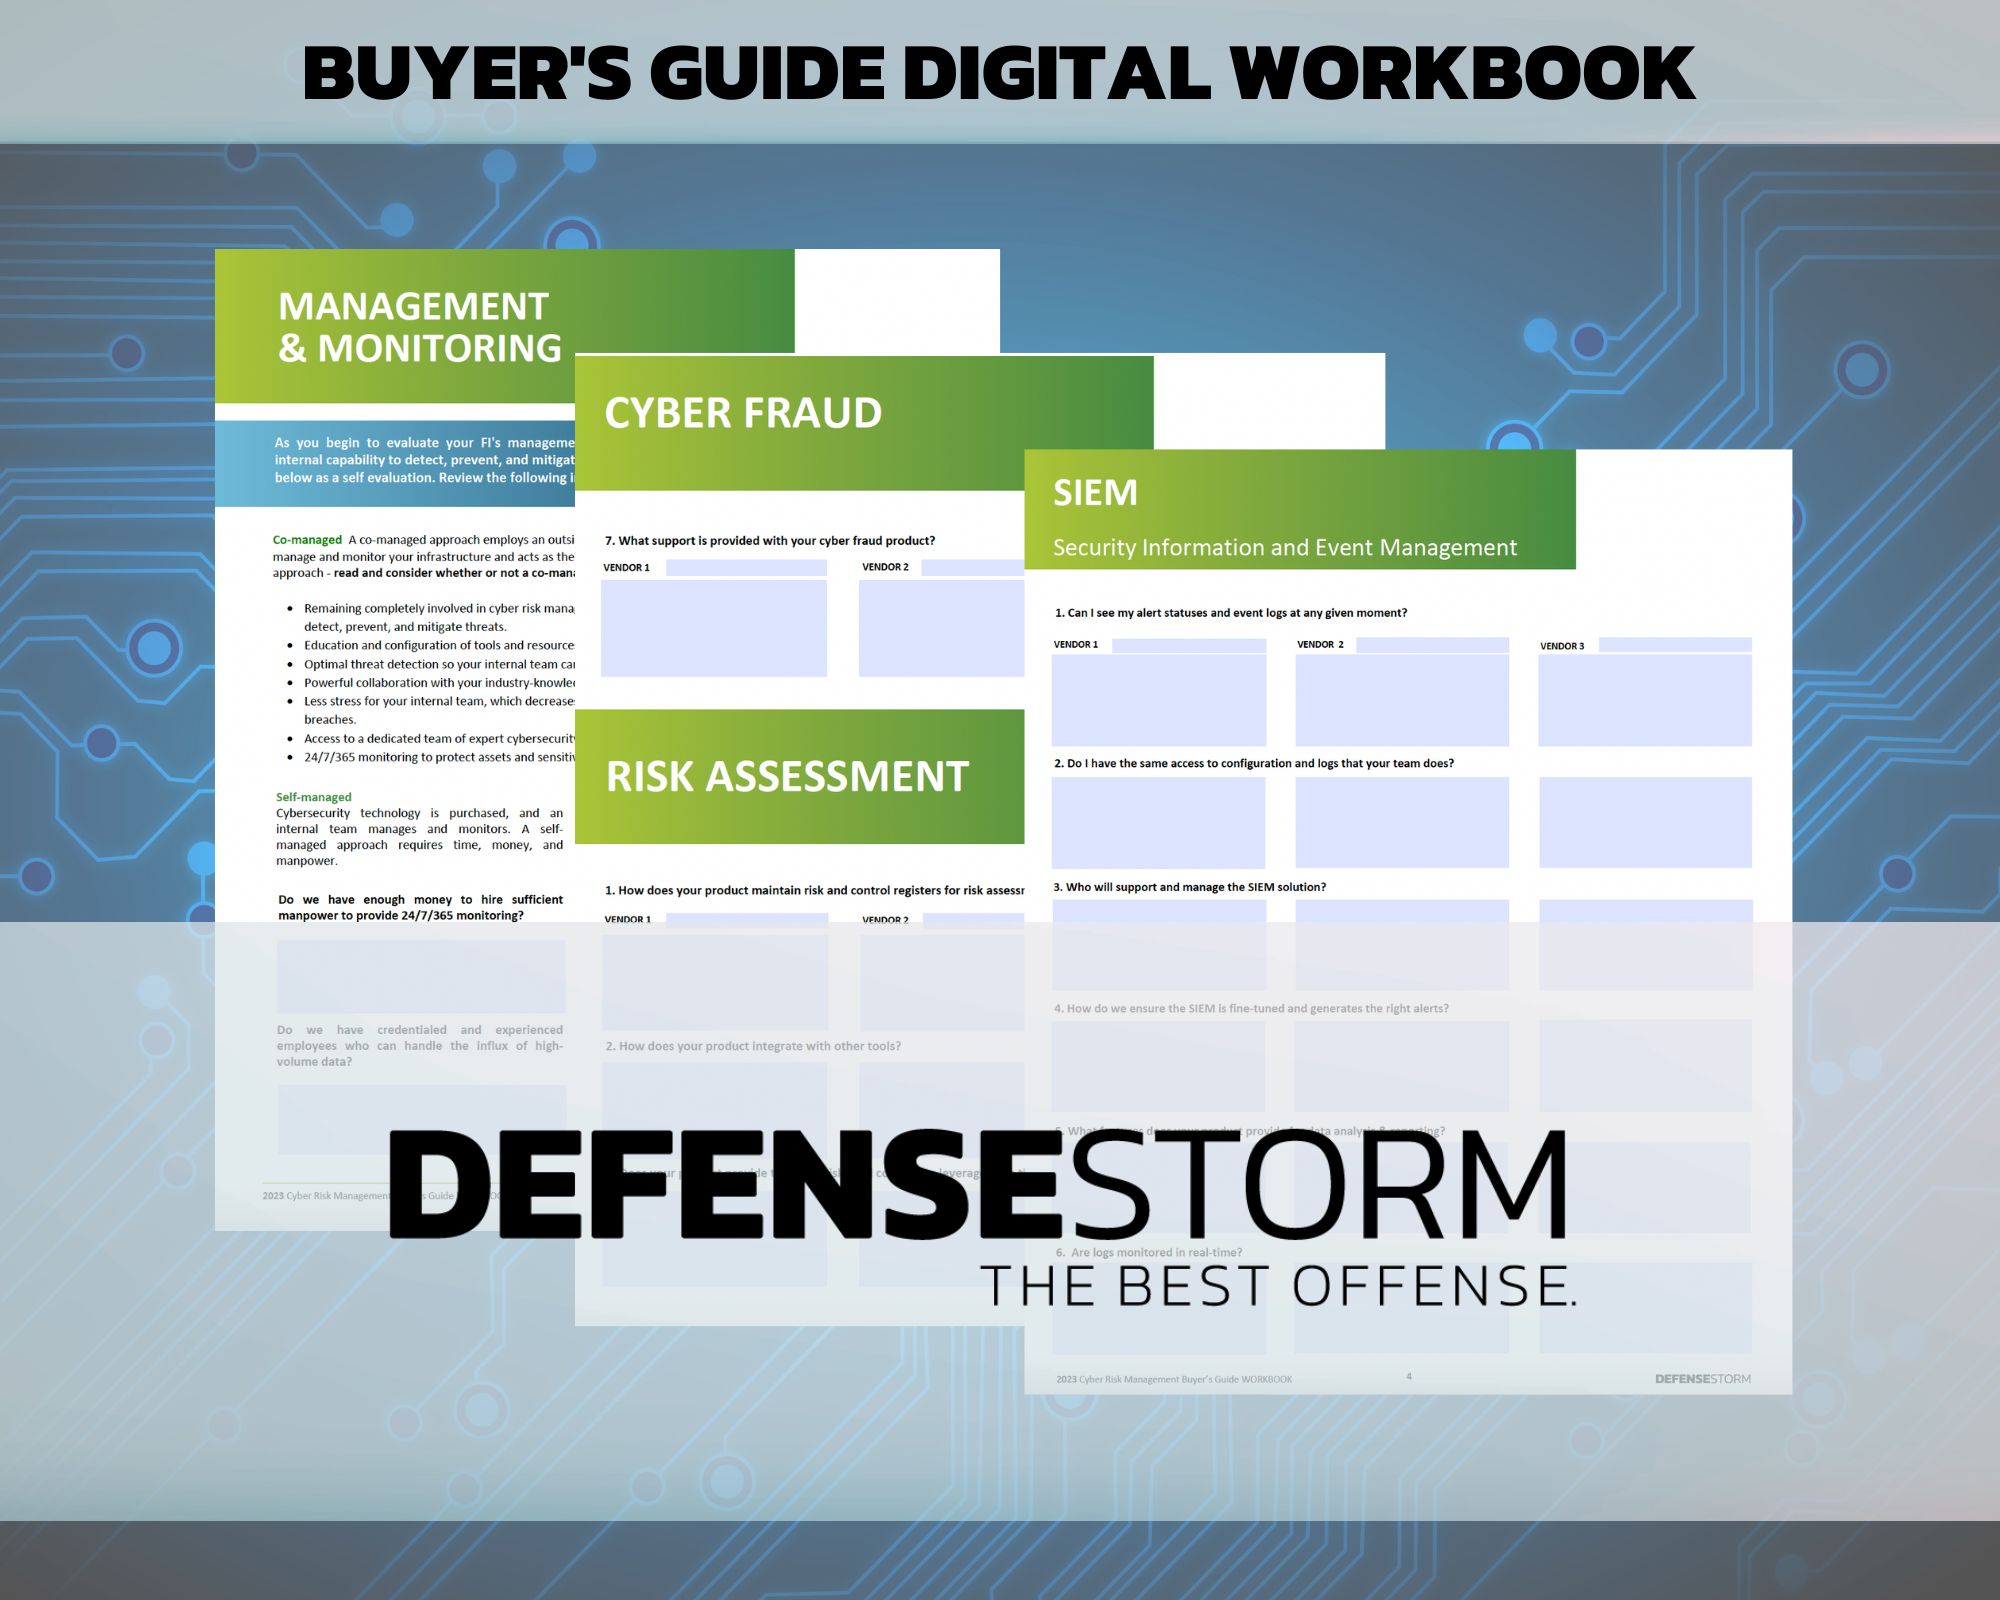2000x1600 pixels.
Task: Click the SIEM page footer "2023 Cyber Risk Management Buyer's Guide WORKBOOK"
Action: point(1174,1379)
